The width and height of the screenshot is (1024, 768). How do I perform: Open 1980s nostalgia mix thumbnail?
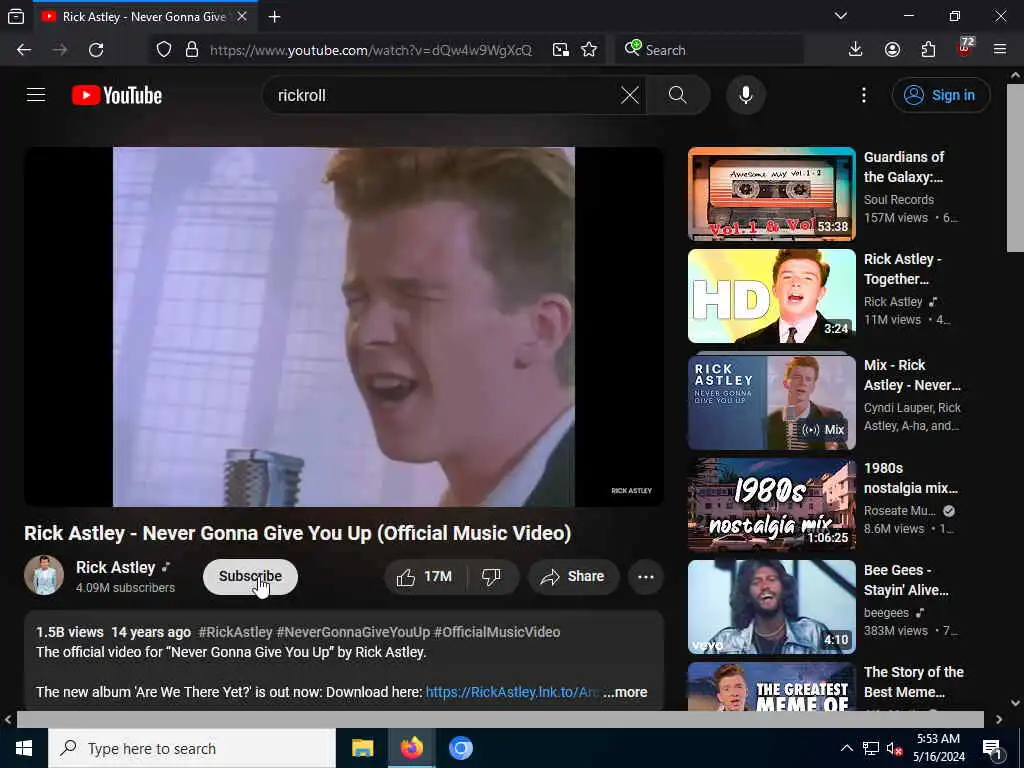[x=771, y=504]
